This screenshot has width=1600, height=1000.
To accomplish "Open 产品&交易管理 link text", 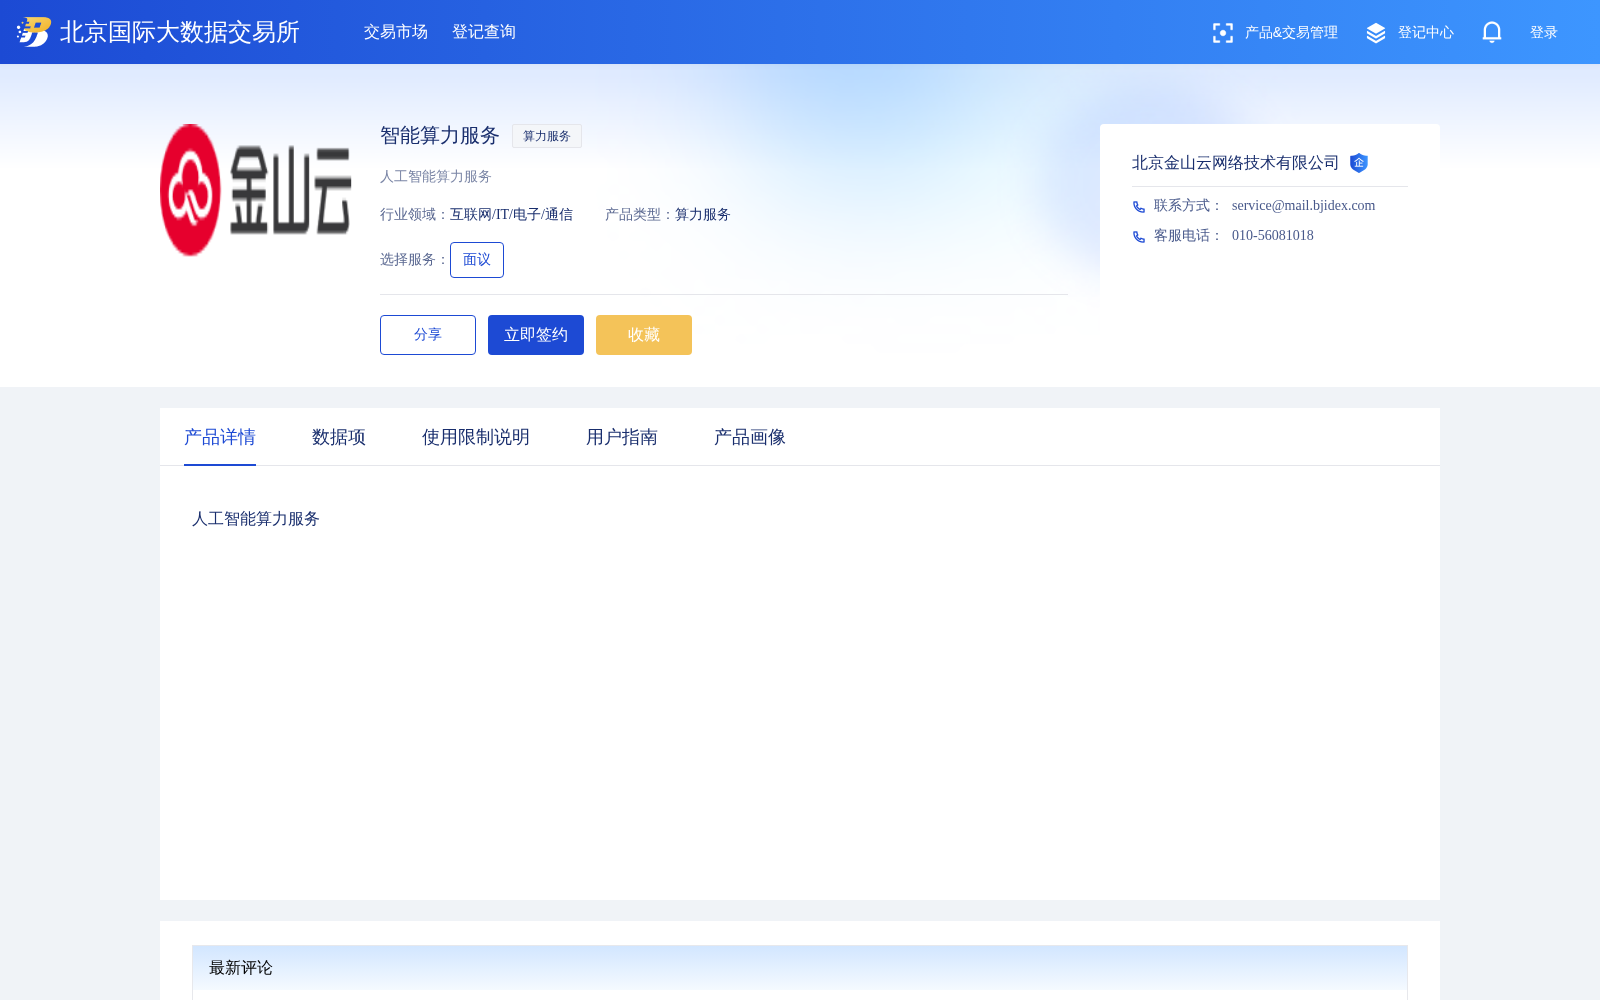I will (1291, 33).
